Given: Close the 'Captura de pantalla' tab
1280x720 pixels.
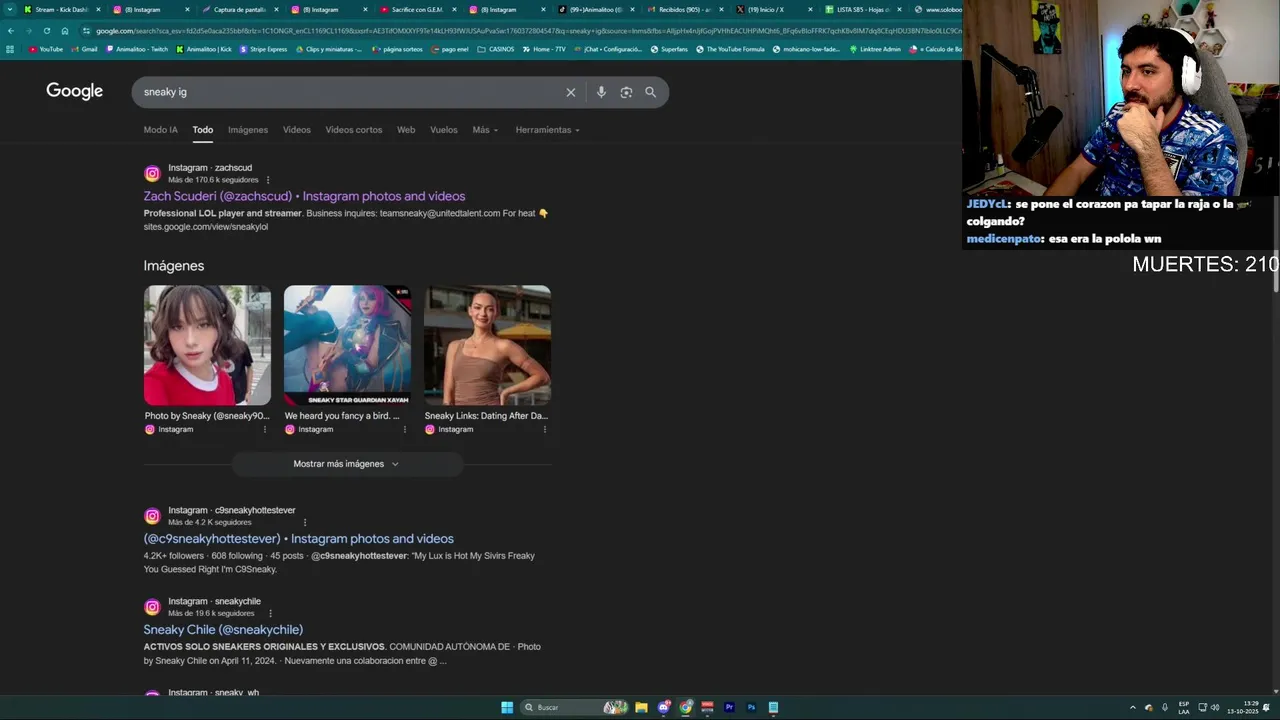Looking at the screenshot, I should 276,9.
